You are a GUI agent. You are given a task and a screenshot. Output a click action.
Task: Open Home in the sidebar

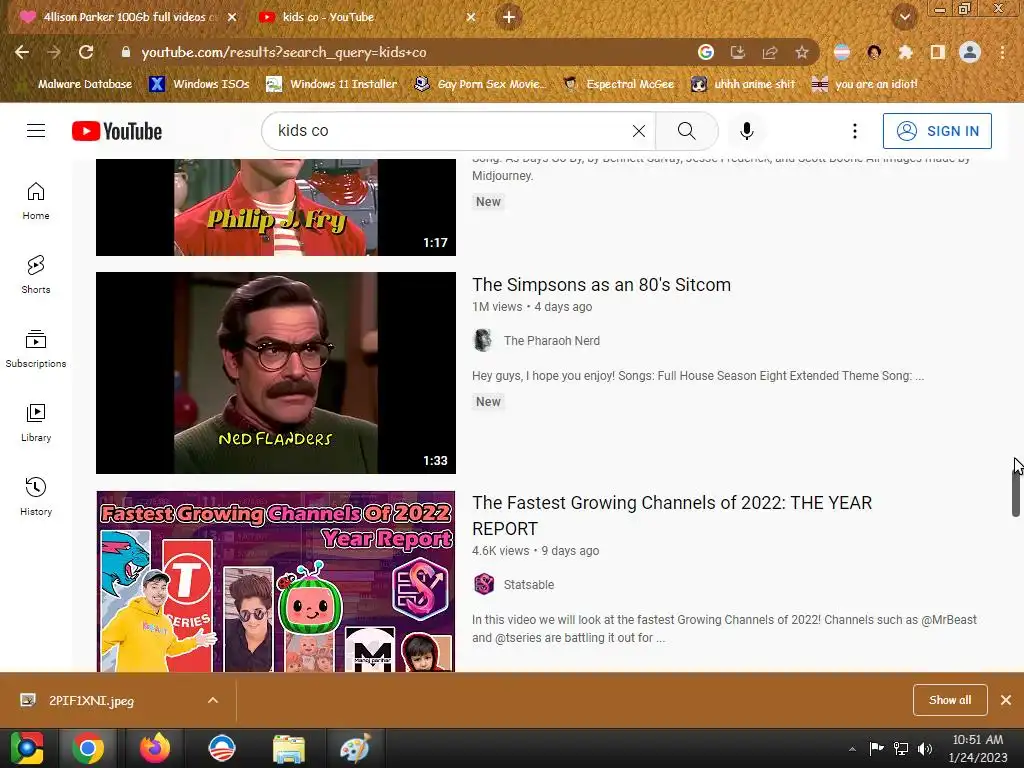click(x=36, y=200)
